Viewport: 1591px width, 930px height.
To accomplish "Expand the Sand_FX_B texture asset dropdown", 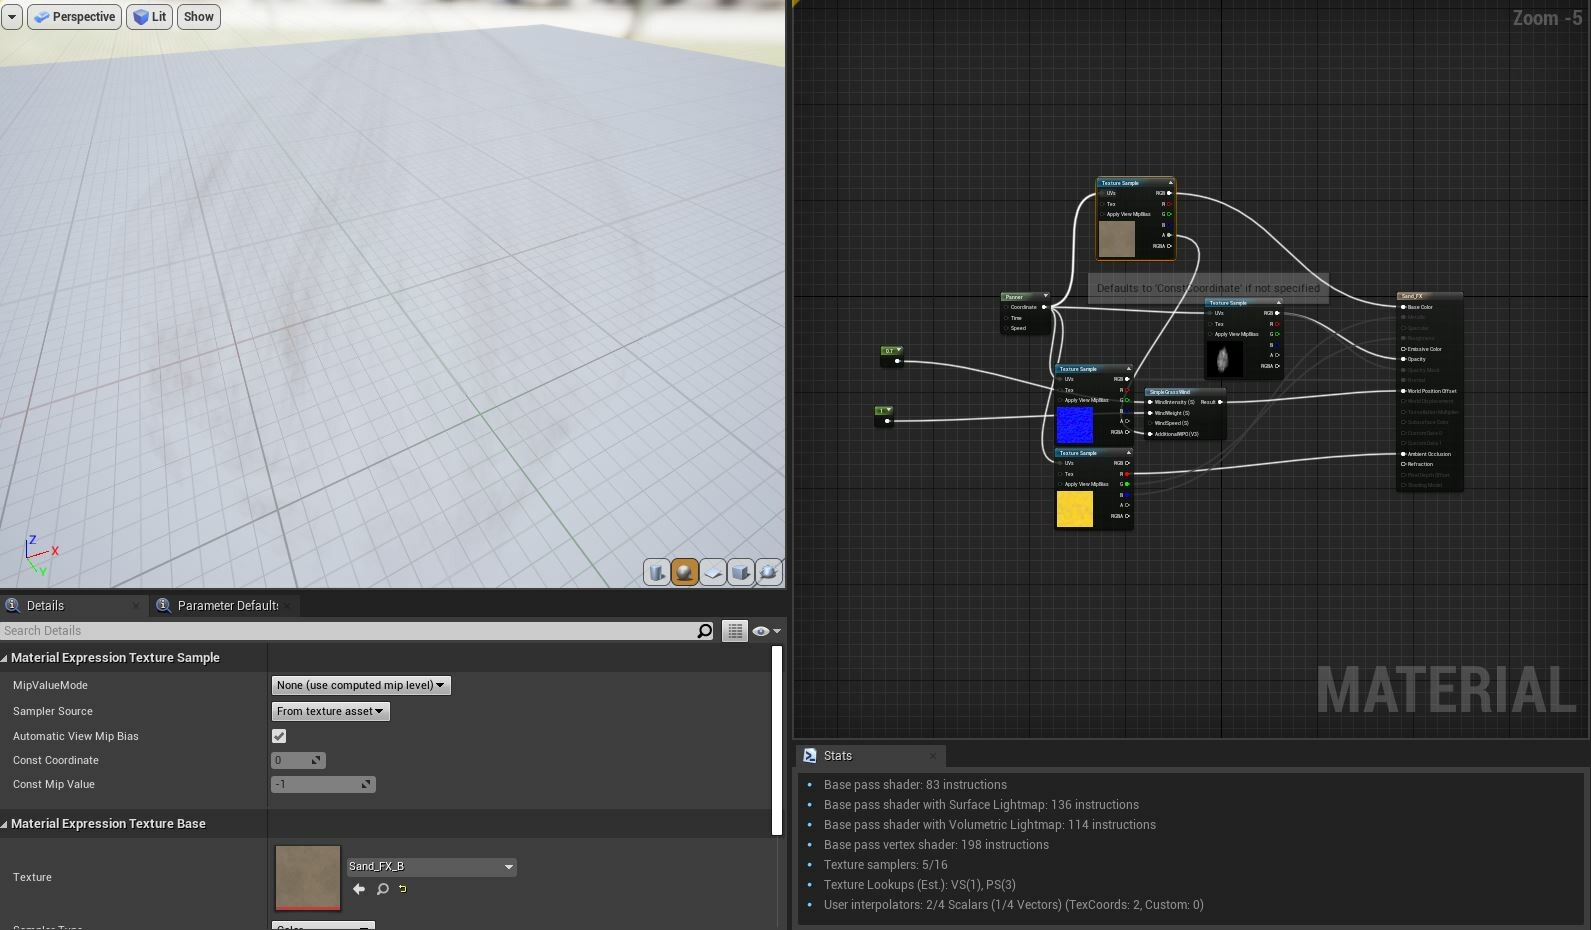I will tap(431, 867).
